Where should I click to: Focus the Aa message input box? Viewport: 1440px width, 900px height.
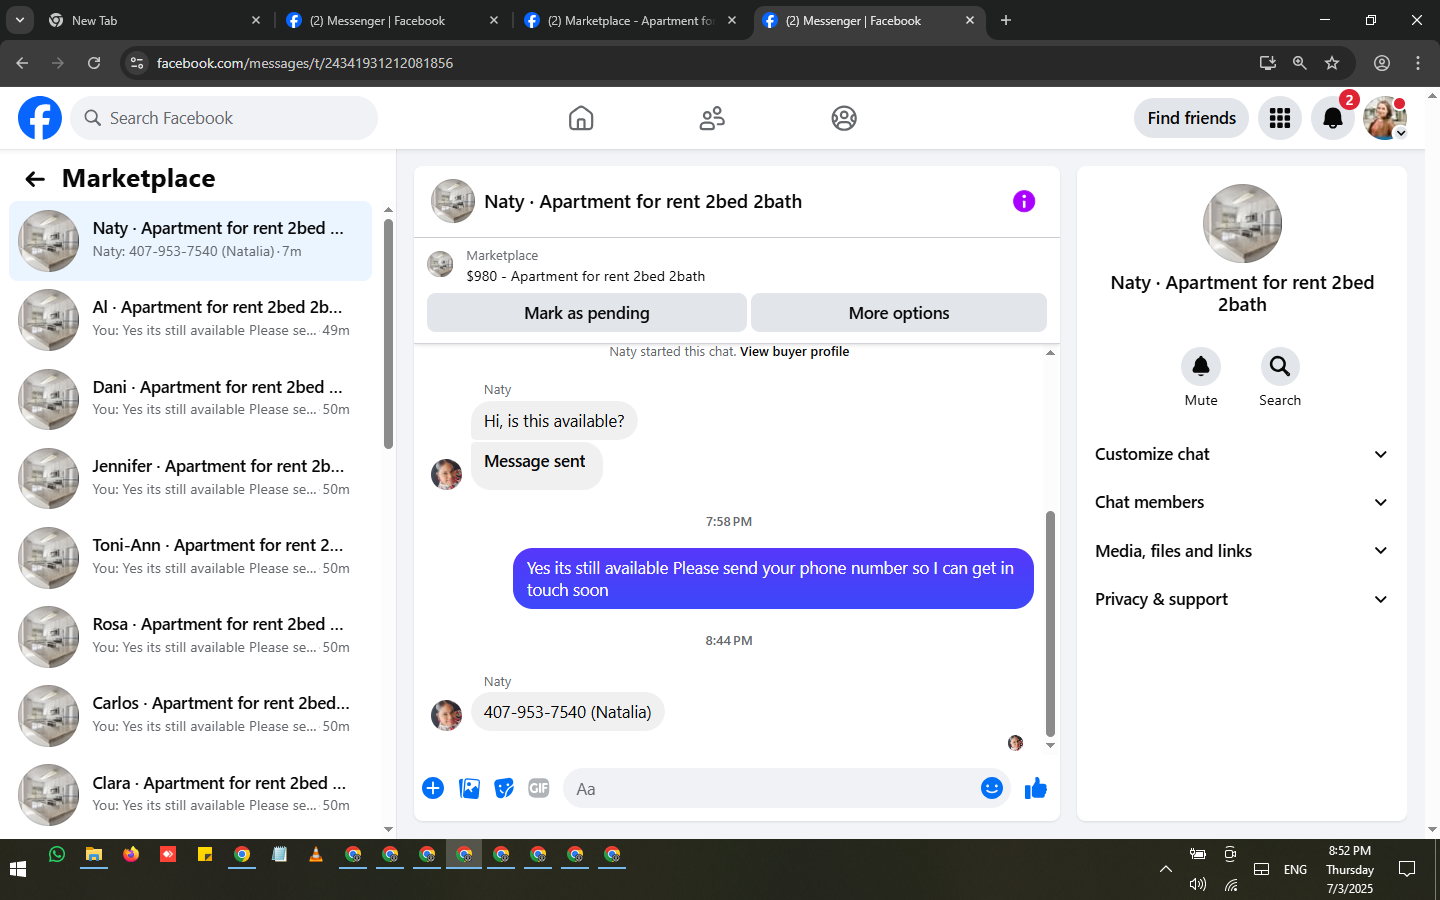[x=788, y=788]
